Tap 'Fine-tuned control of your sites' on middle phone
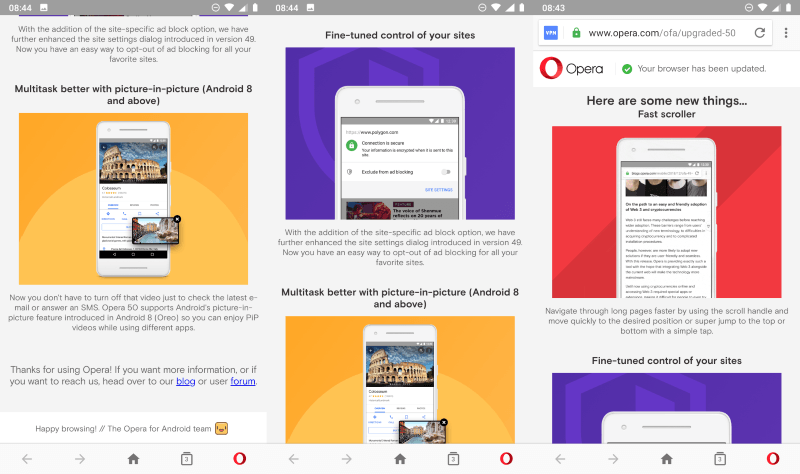The height and width of the screenshot is (474, 800). (400, 35)
